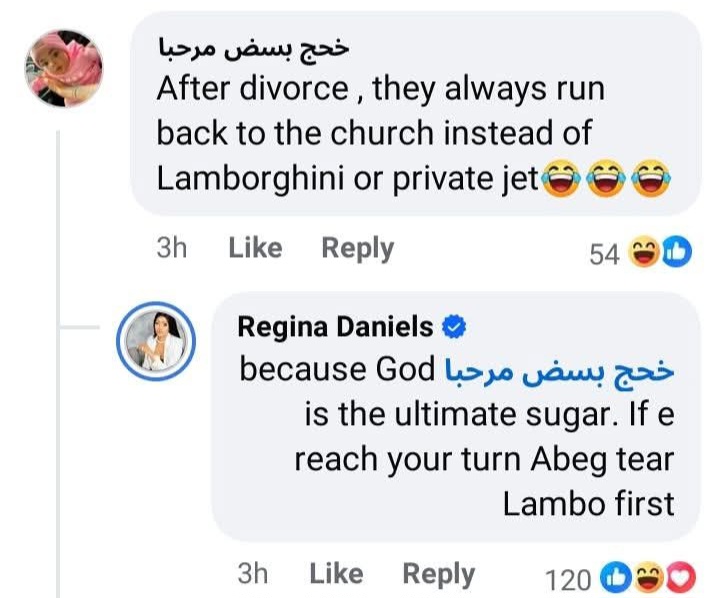This screenshot has height=598, width=720.
Task: Reply to Regina Daniels' comment
Action: coord(438,573)
